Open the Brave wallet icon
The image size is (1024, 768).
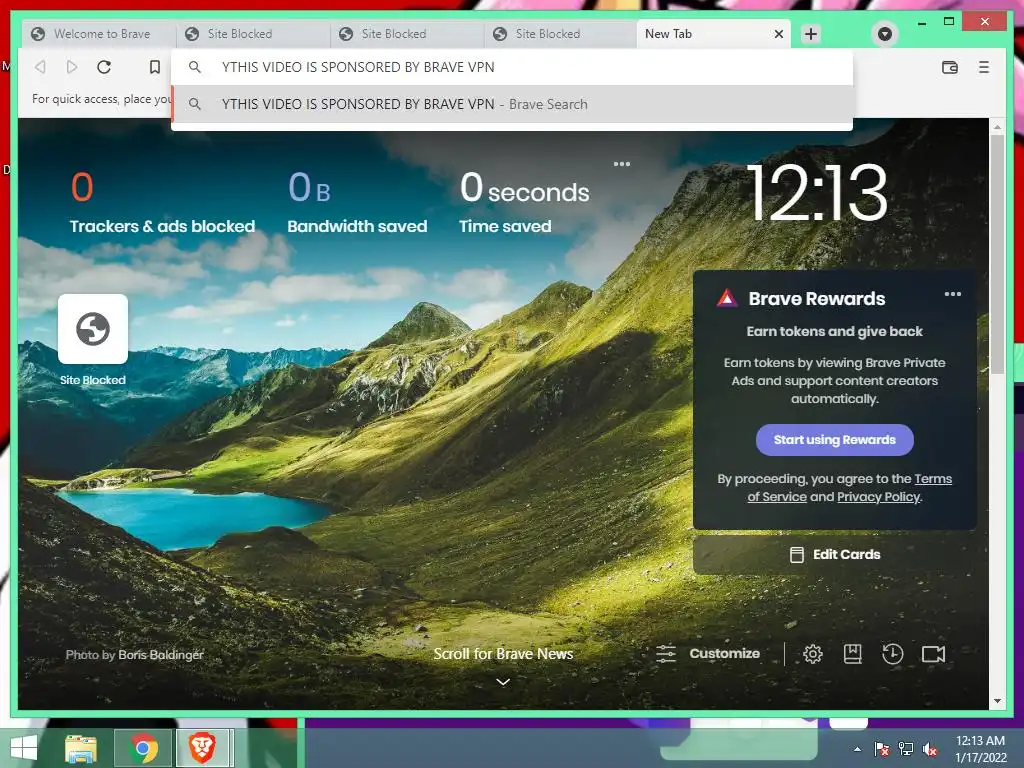[x=950, y=67]
